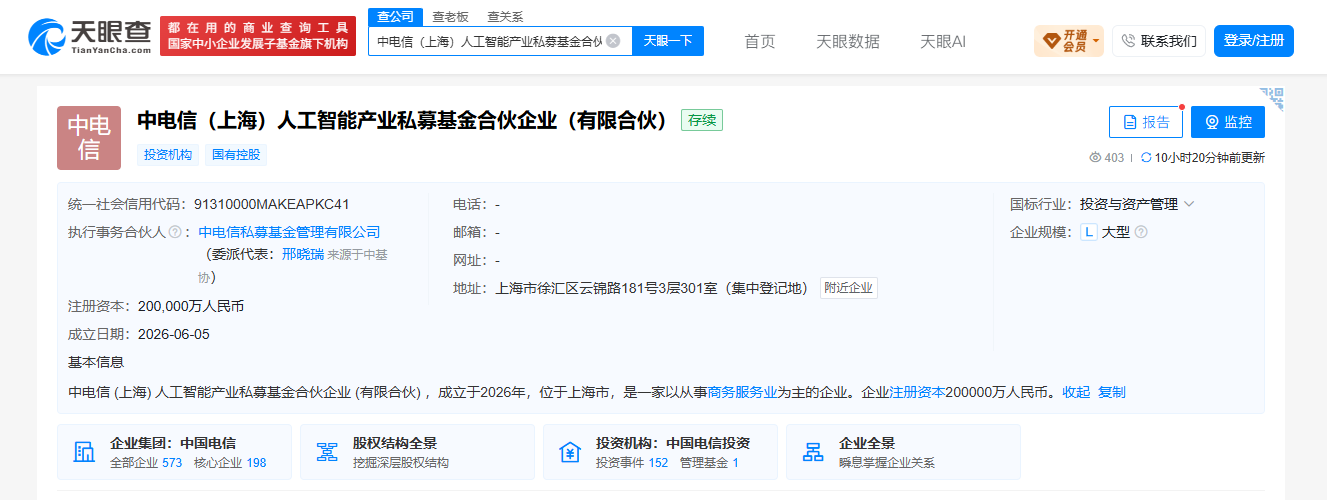The width and height of the screenshot is (1327, 500).
Task: Click the company avatar 中电信 thumbnail
Action: pos(89,138)
